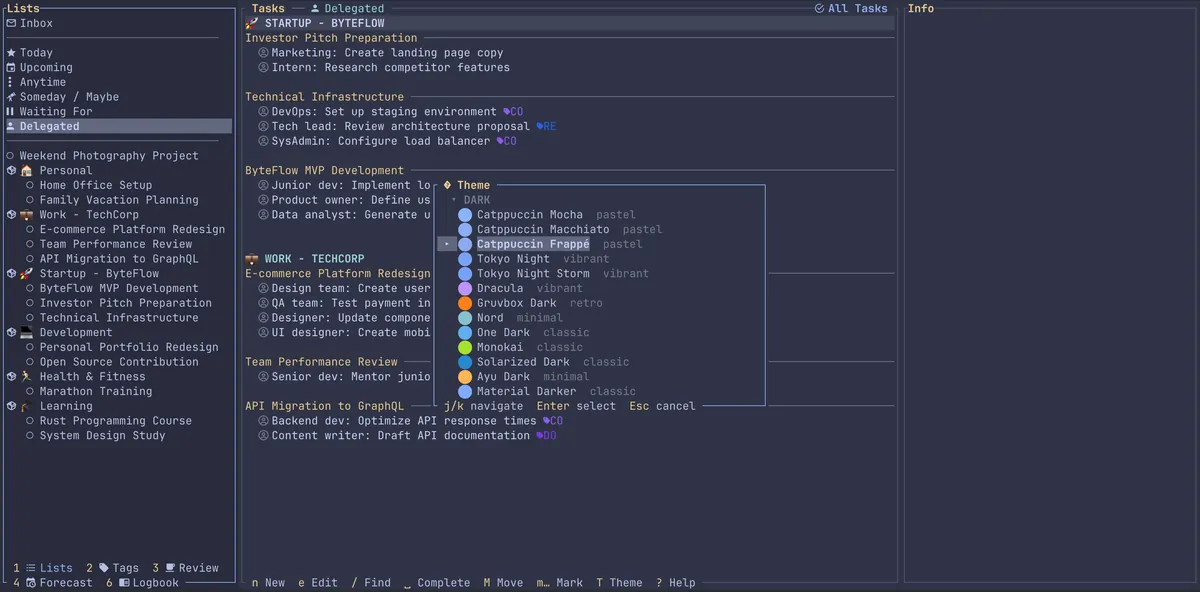This screenshot has width=1200, height=592.
Task: Mark the Junior dev task circle done
Action: coord(264,185)
